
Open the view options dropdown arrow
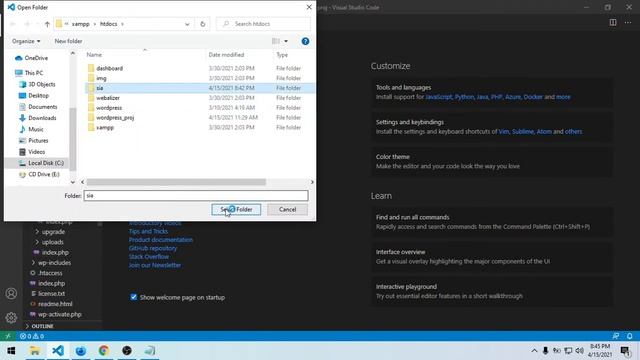[x=286, y=41]
